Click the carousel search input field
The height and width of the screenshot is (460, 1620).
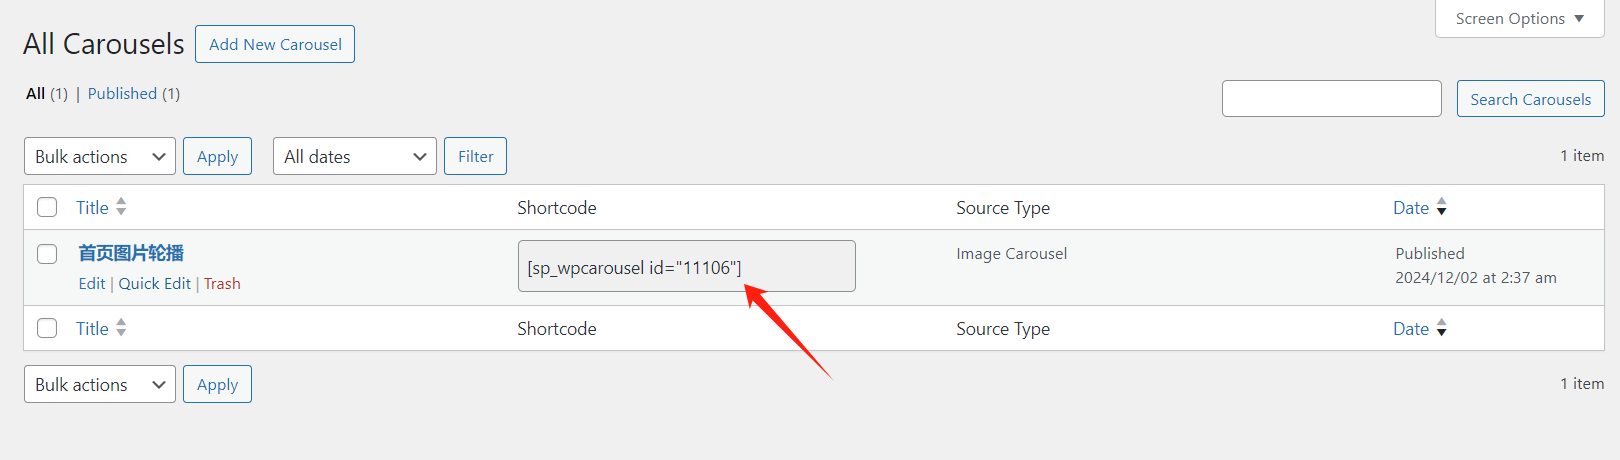[x=1331, y=99]
